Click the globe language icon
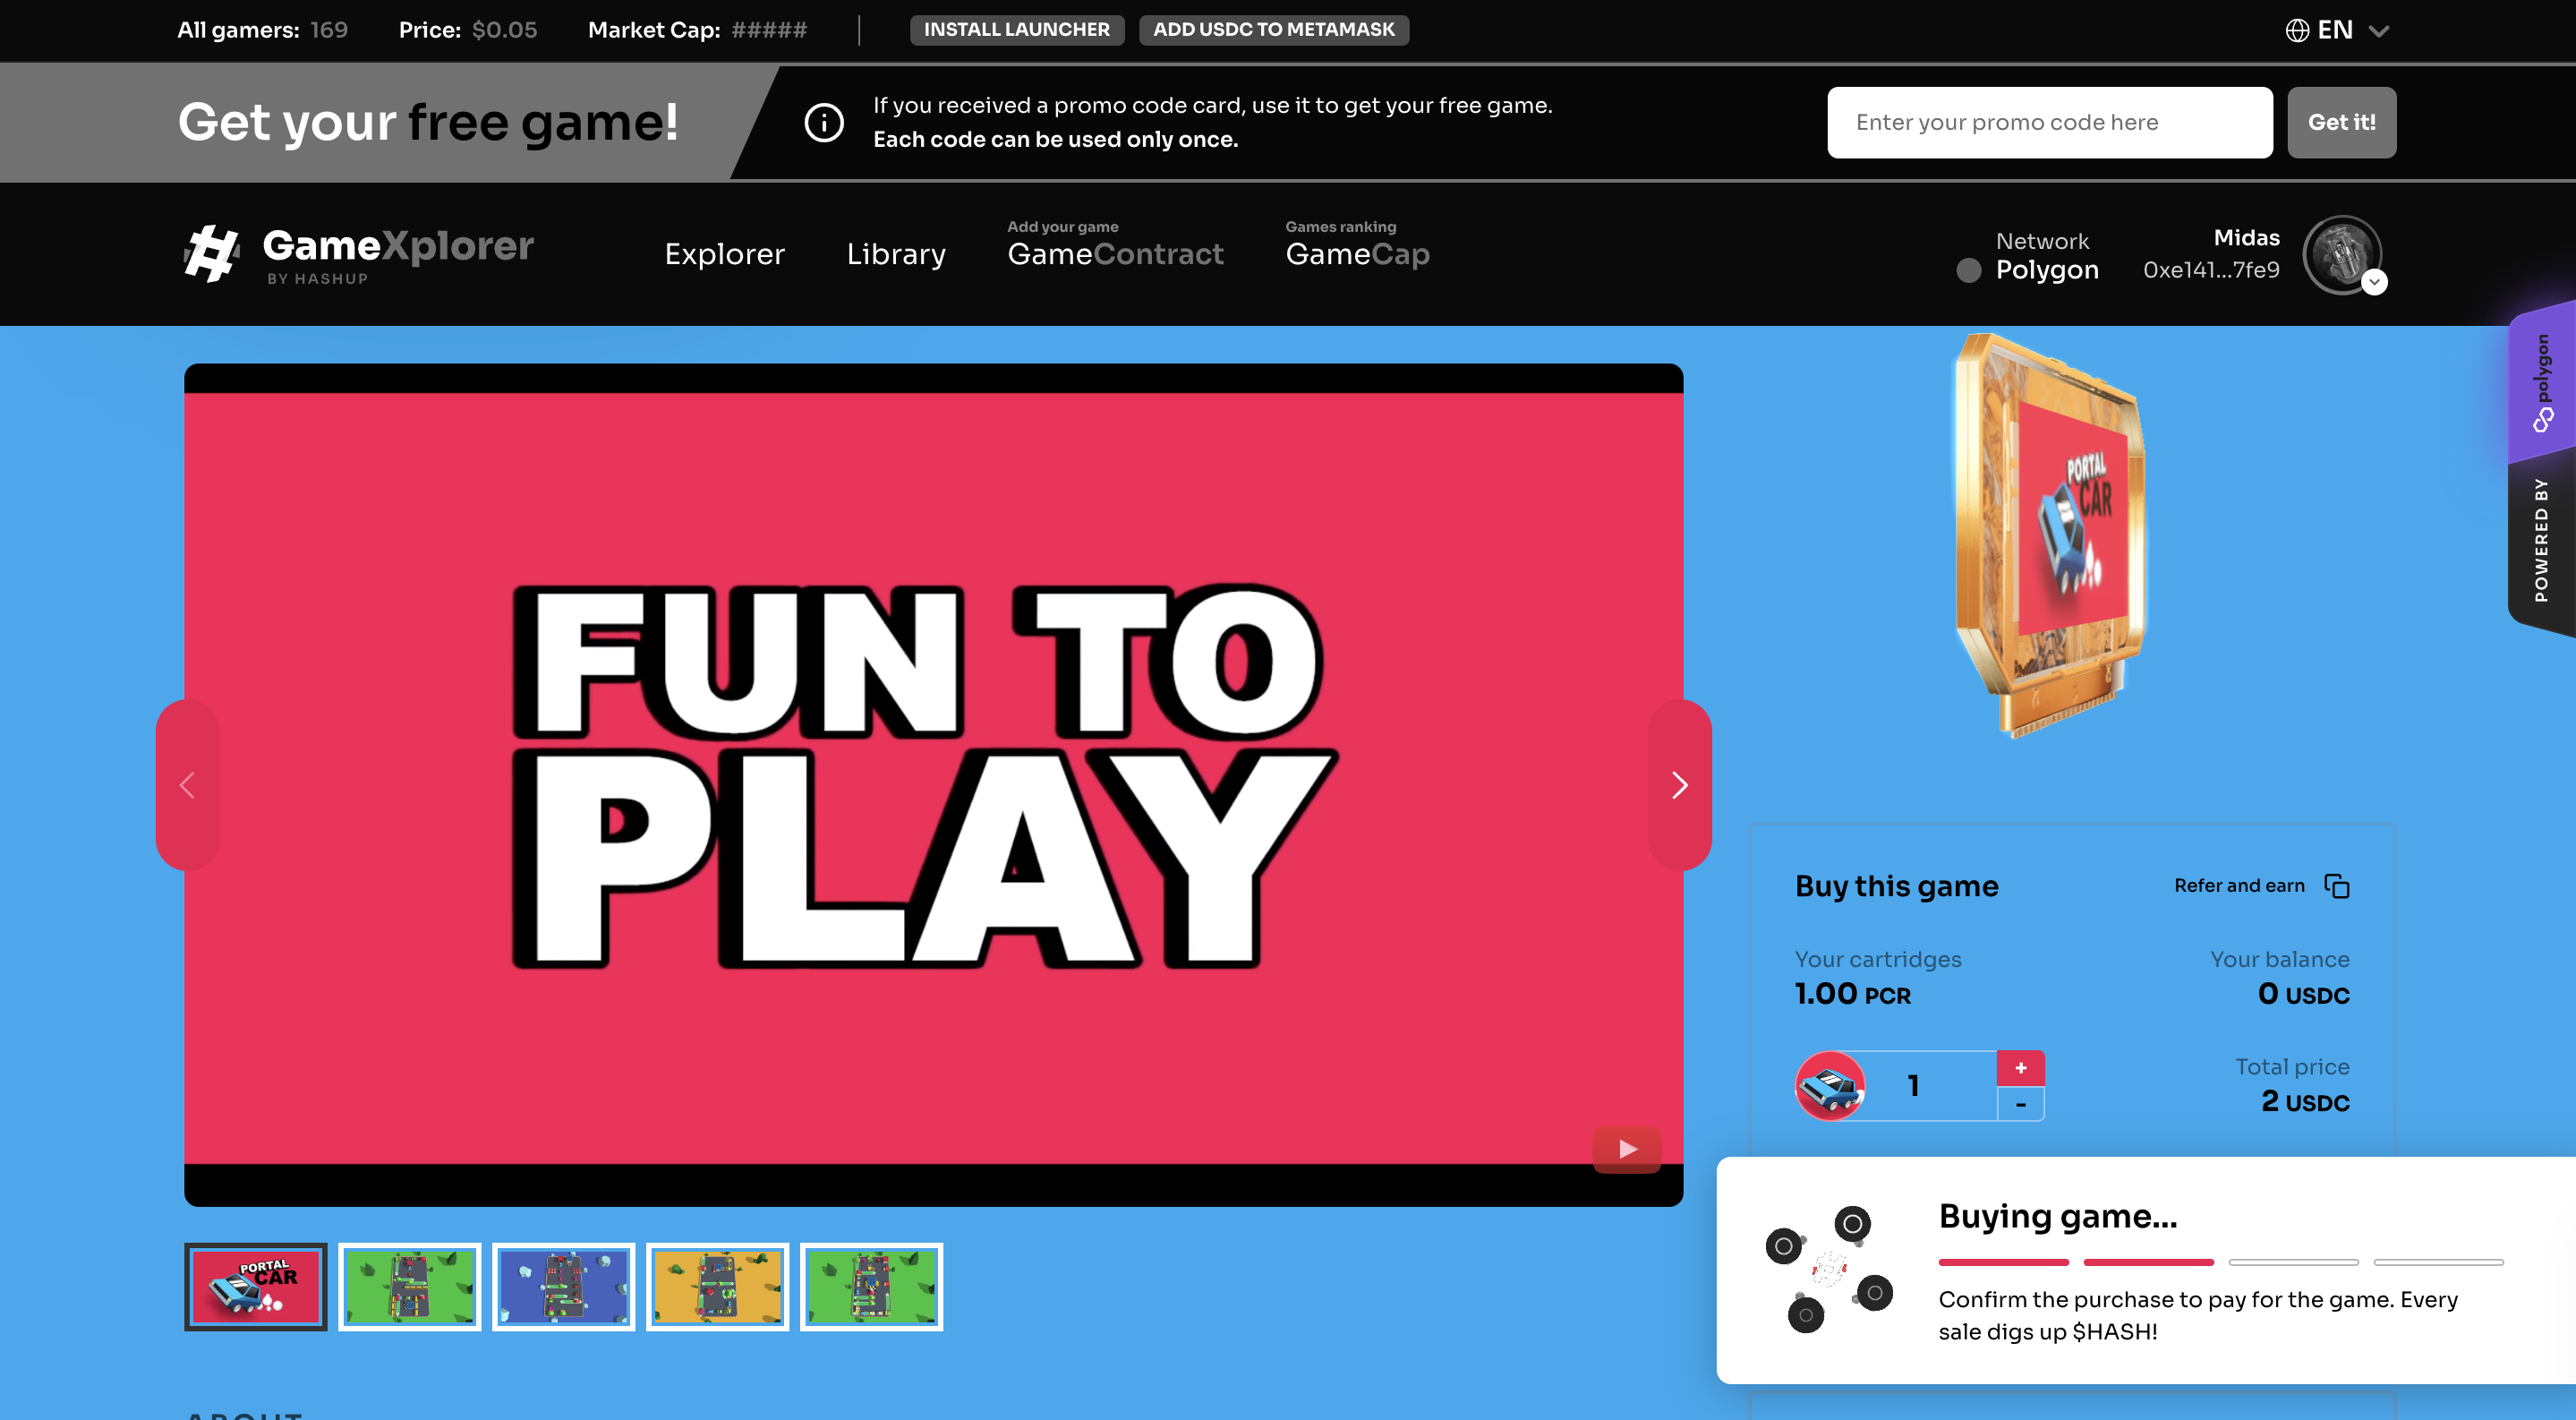The height and width of the screenshot is (1420, 2576). (x=2297, y=30)
